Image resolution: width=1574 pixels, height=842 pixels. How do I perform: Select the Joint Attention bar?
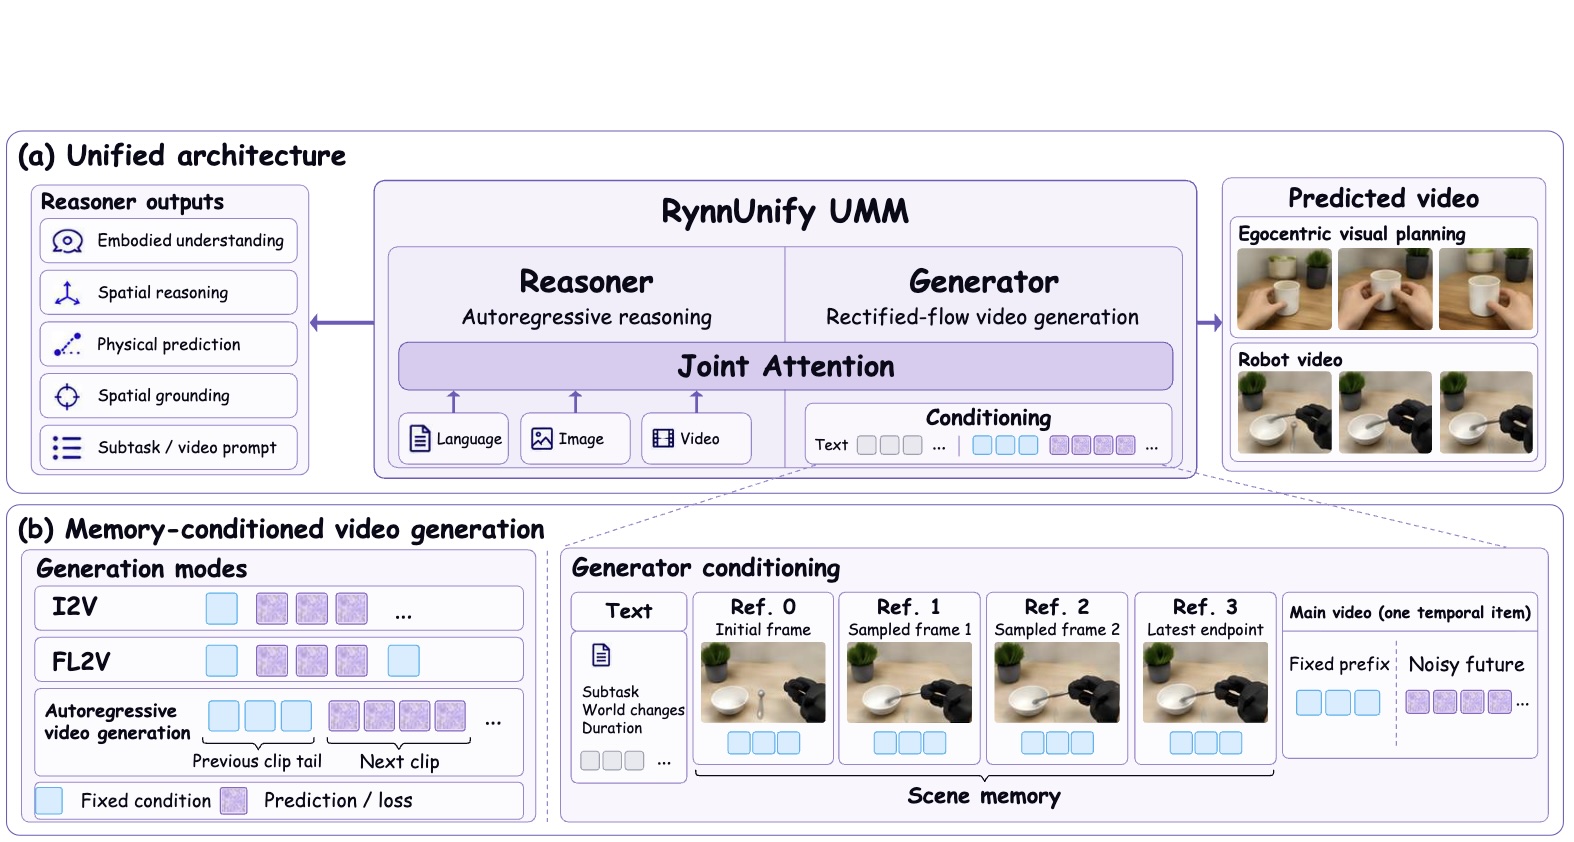tap(785, 366)
